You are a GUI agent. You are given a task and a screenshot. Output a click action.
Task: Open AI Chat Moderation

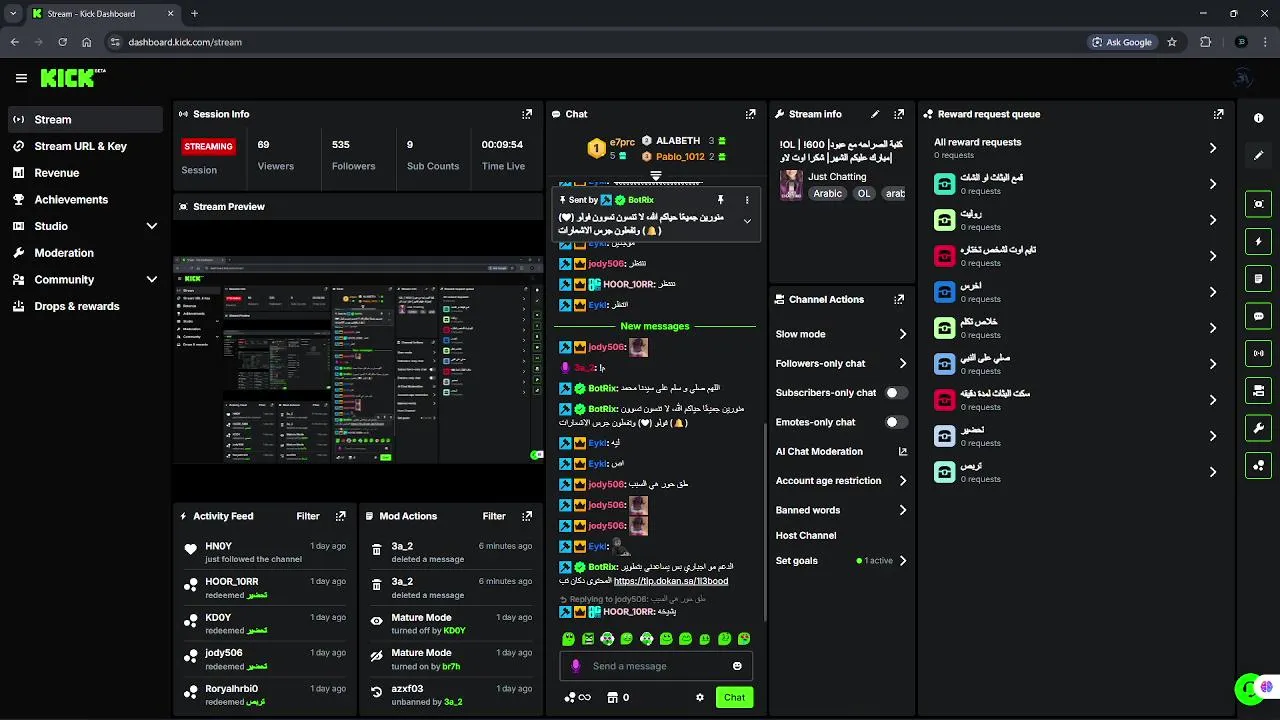pyautogui.click(x=842, y=452)
